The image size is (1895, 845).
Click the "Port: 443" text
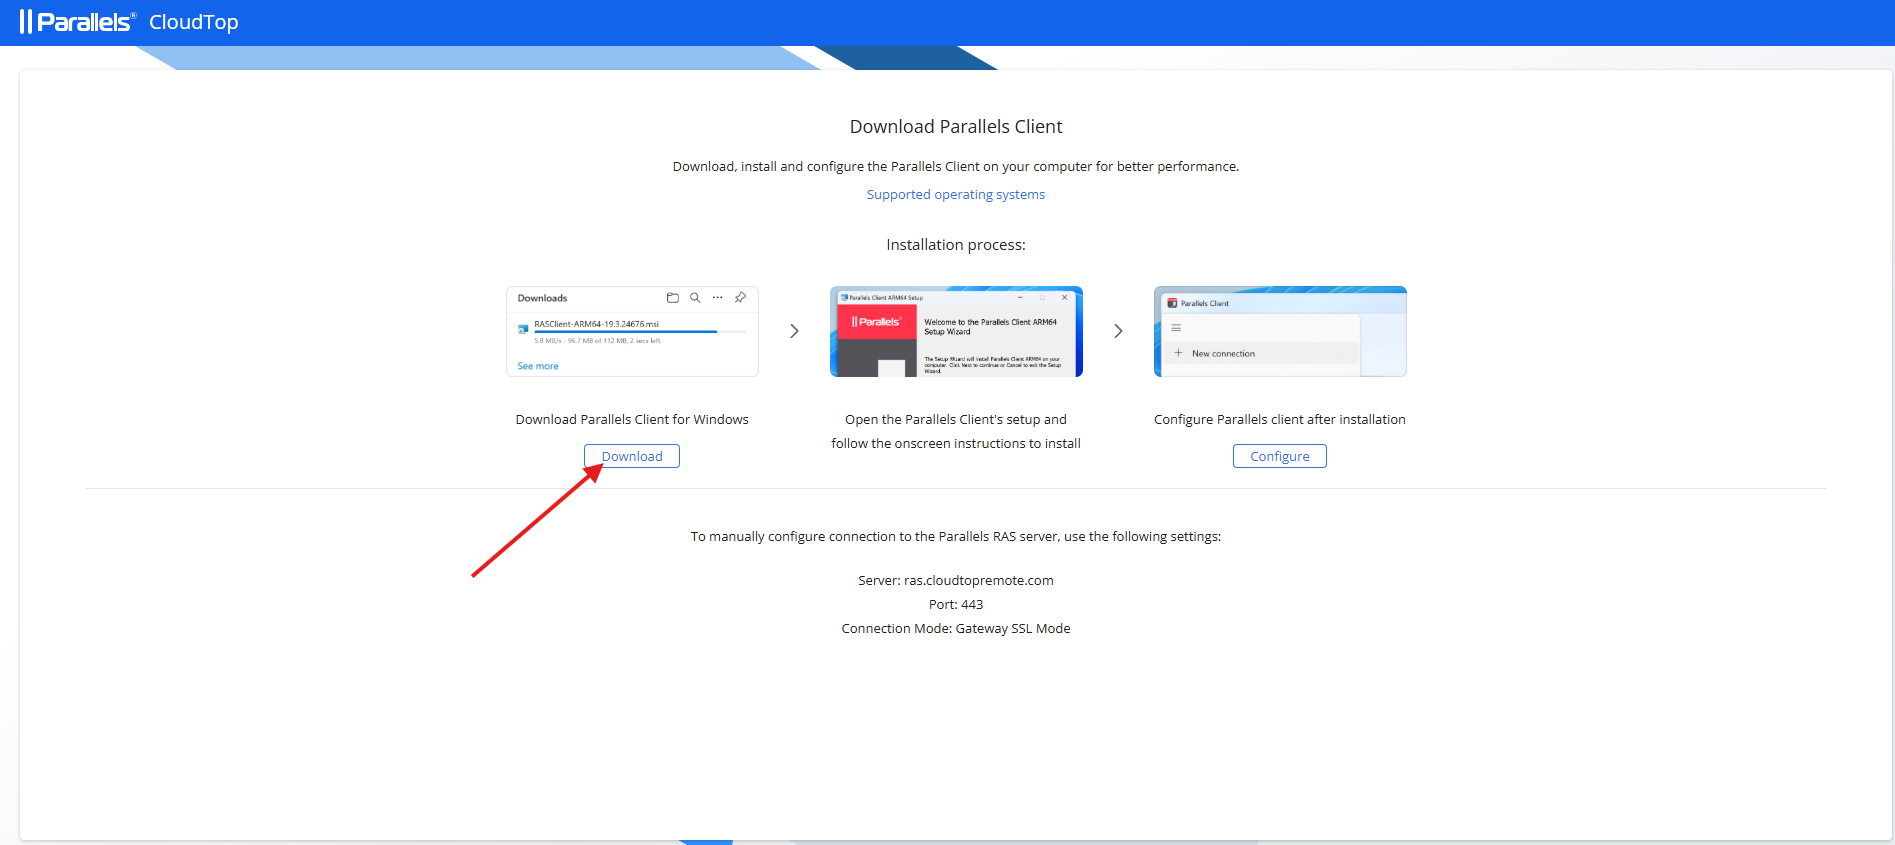pyautogui.click(x=956, y=605)
